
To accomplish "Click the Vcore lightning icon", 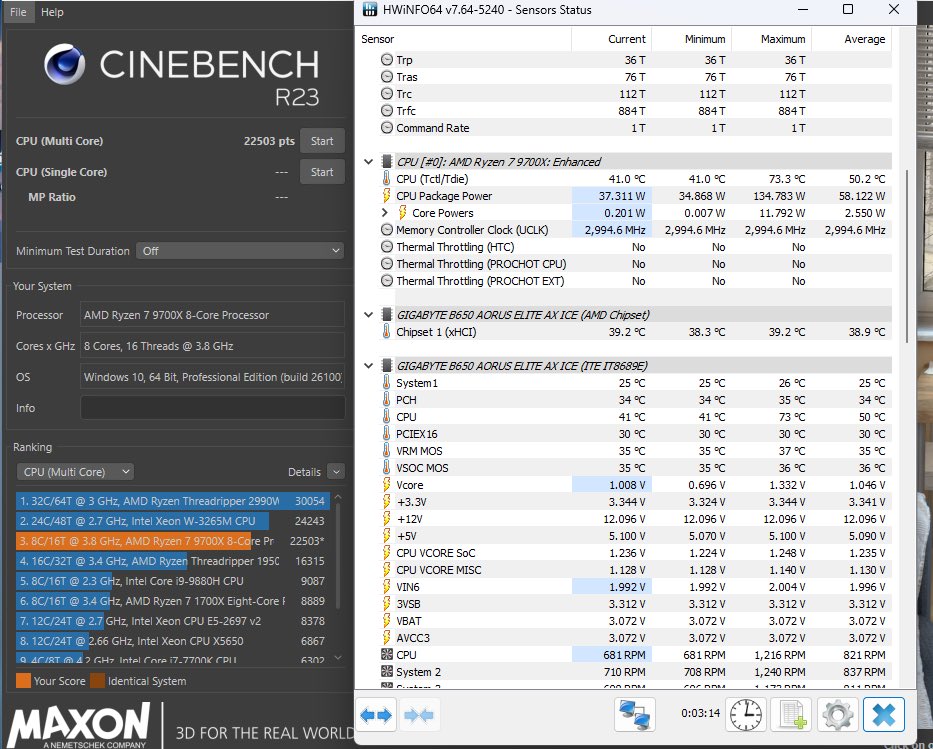I will [387, 485].
